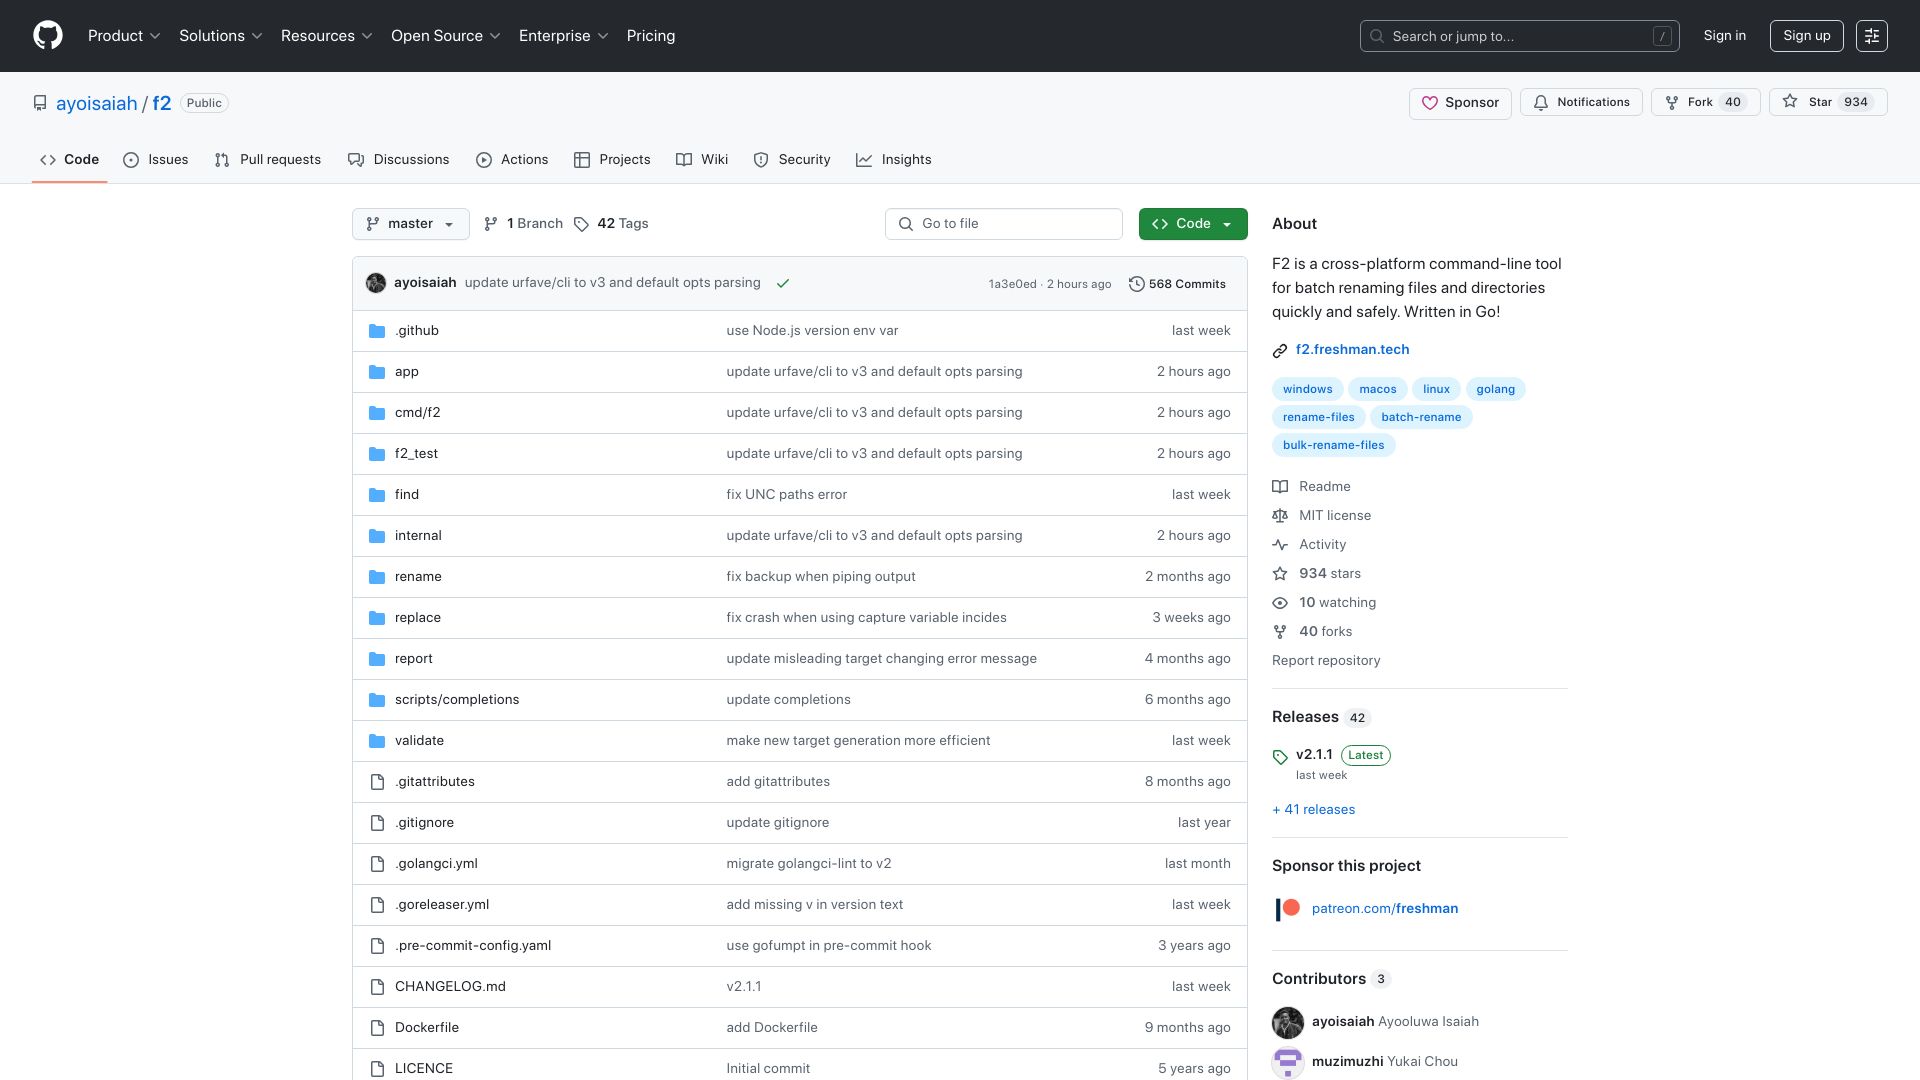Image resolution: width=1920 pixels, height=1080 pixels.
Task: Click the repository icon before ayoisaiah
Action: [x=40, y=103]
